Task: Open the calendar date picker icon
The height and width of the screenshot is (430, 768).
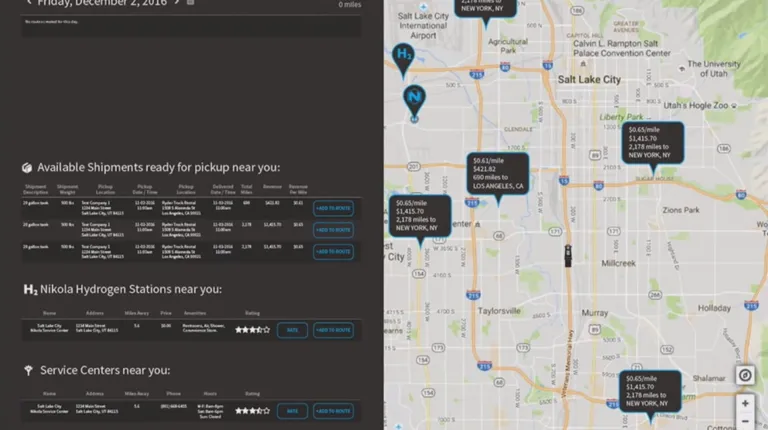Action: coord(191,3)
